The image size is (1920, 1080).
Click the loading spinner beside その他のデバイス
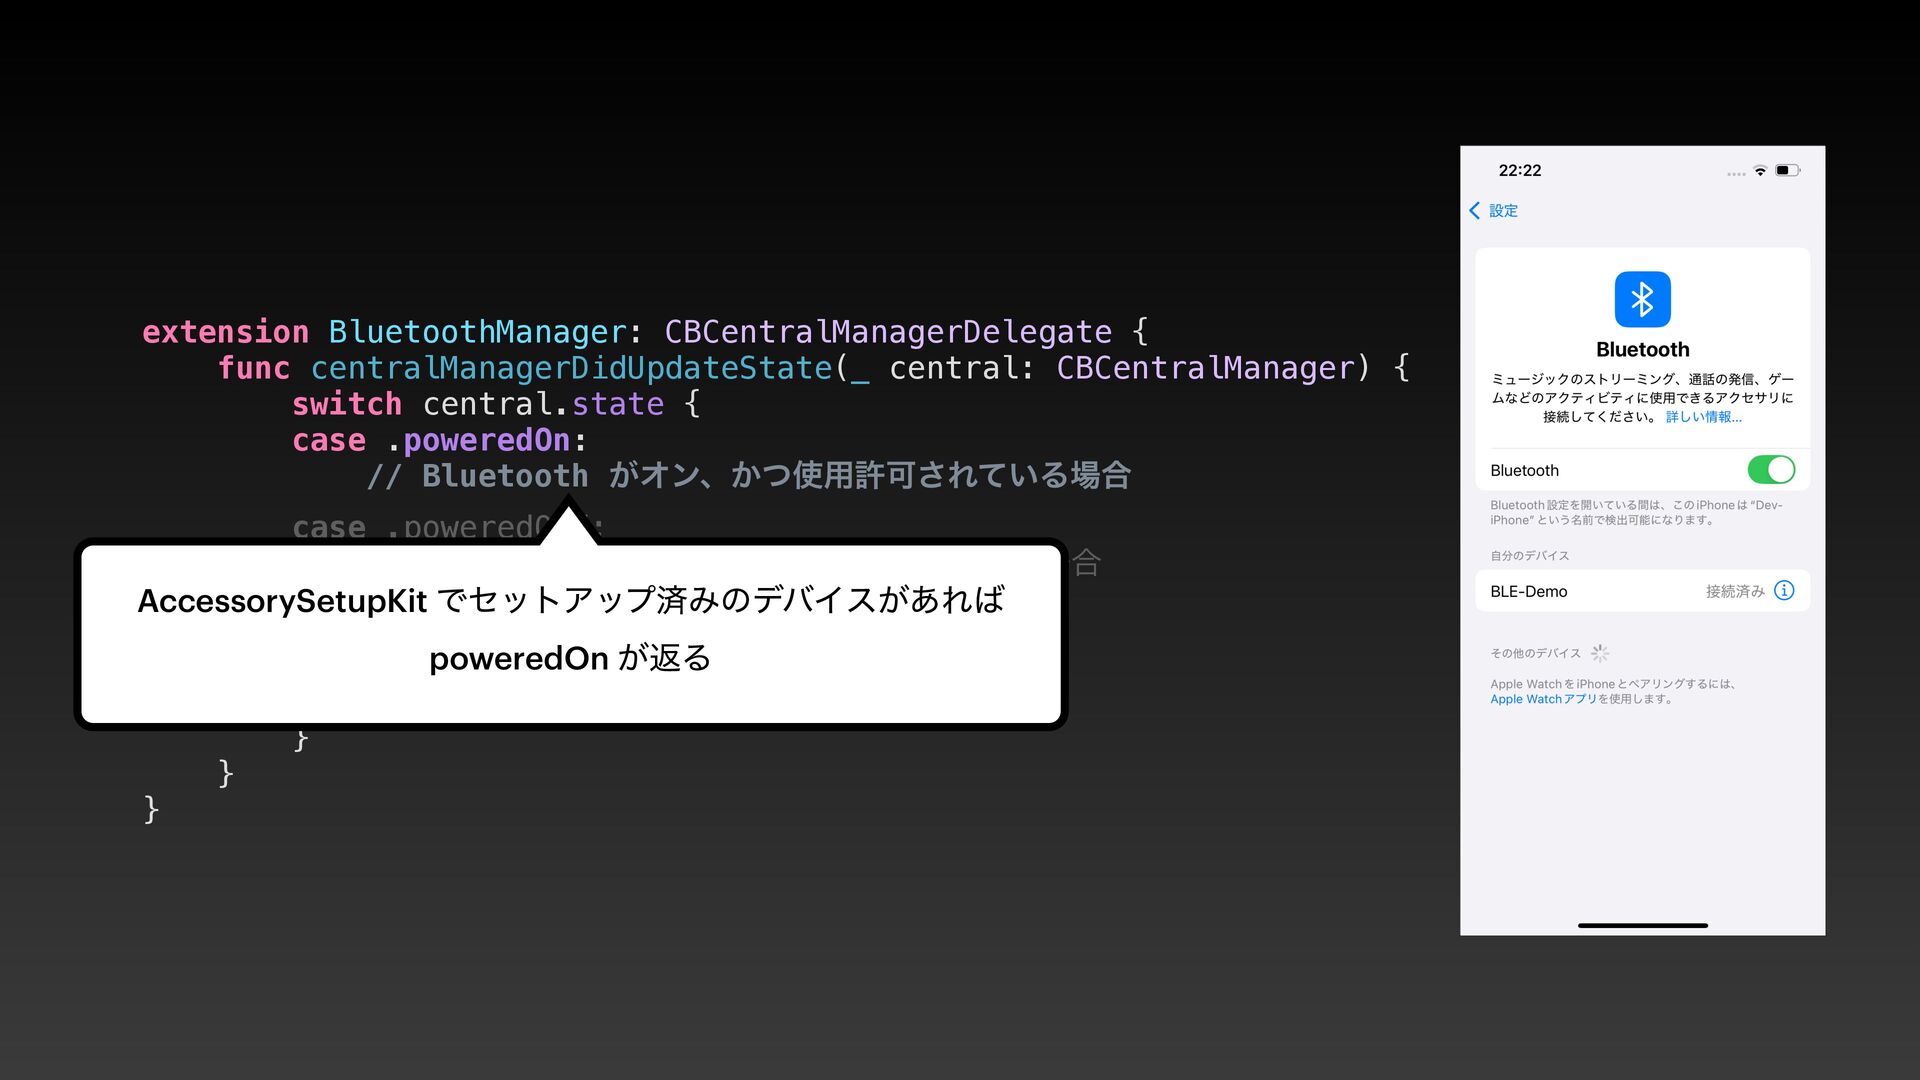pyautogui.click(x=1600, y=654)
